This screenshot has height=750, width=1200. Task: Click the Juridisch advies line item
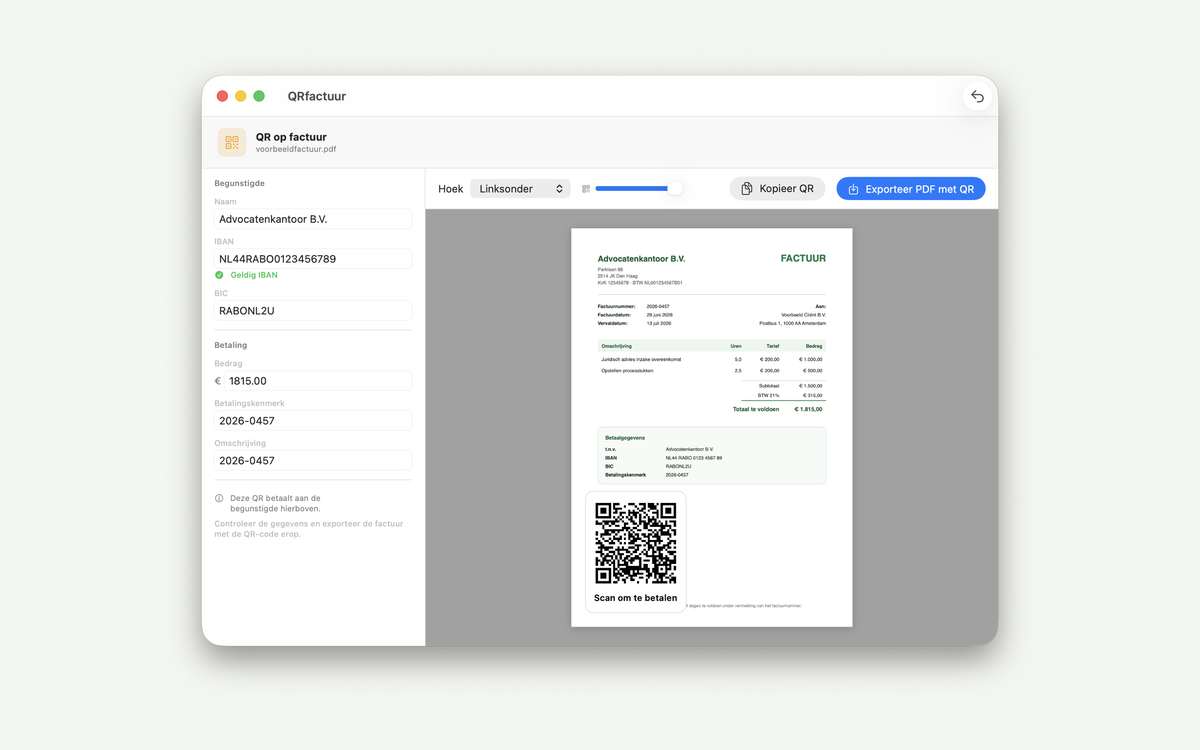point(711,359)
